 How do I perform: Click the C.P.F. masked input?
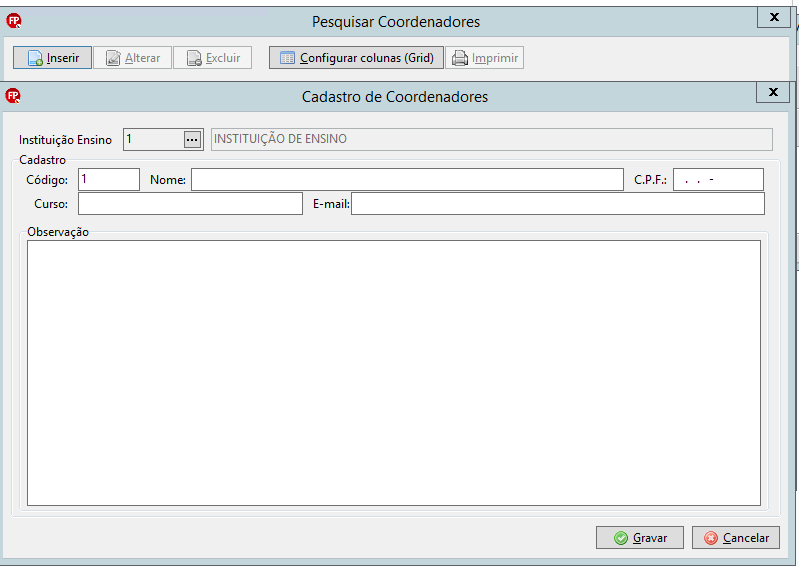pyautogui.click(x=718, y=179)
